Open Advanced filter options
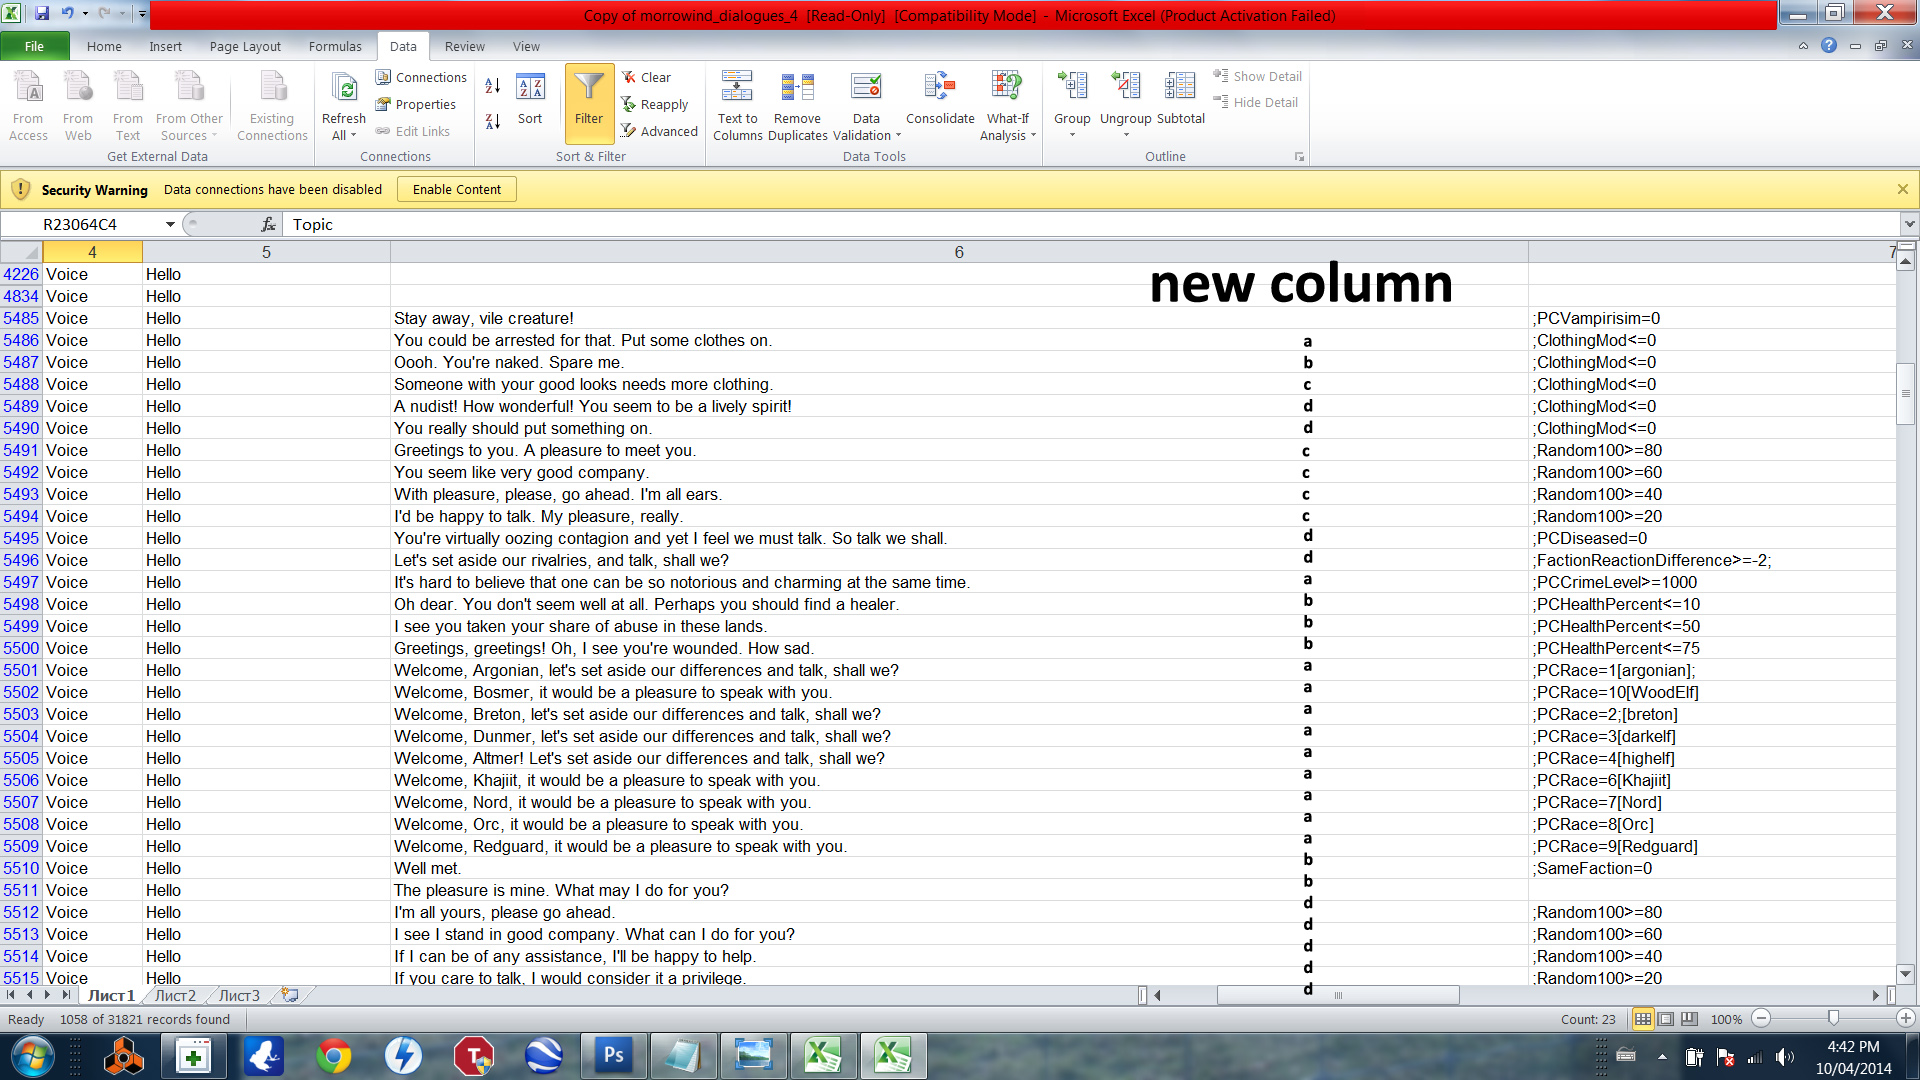This screenshot has height=1080, width=1920. pyautogui.click(x=659, y=131)
